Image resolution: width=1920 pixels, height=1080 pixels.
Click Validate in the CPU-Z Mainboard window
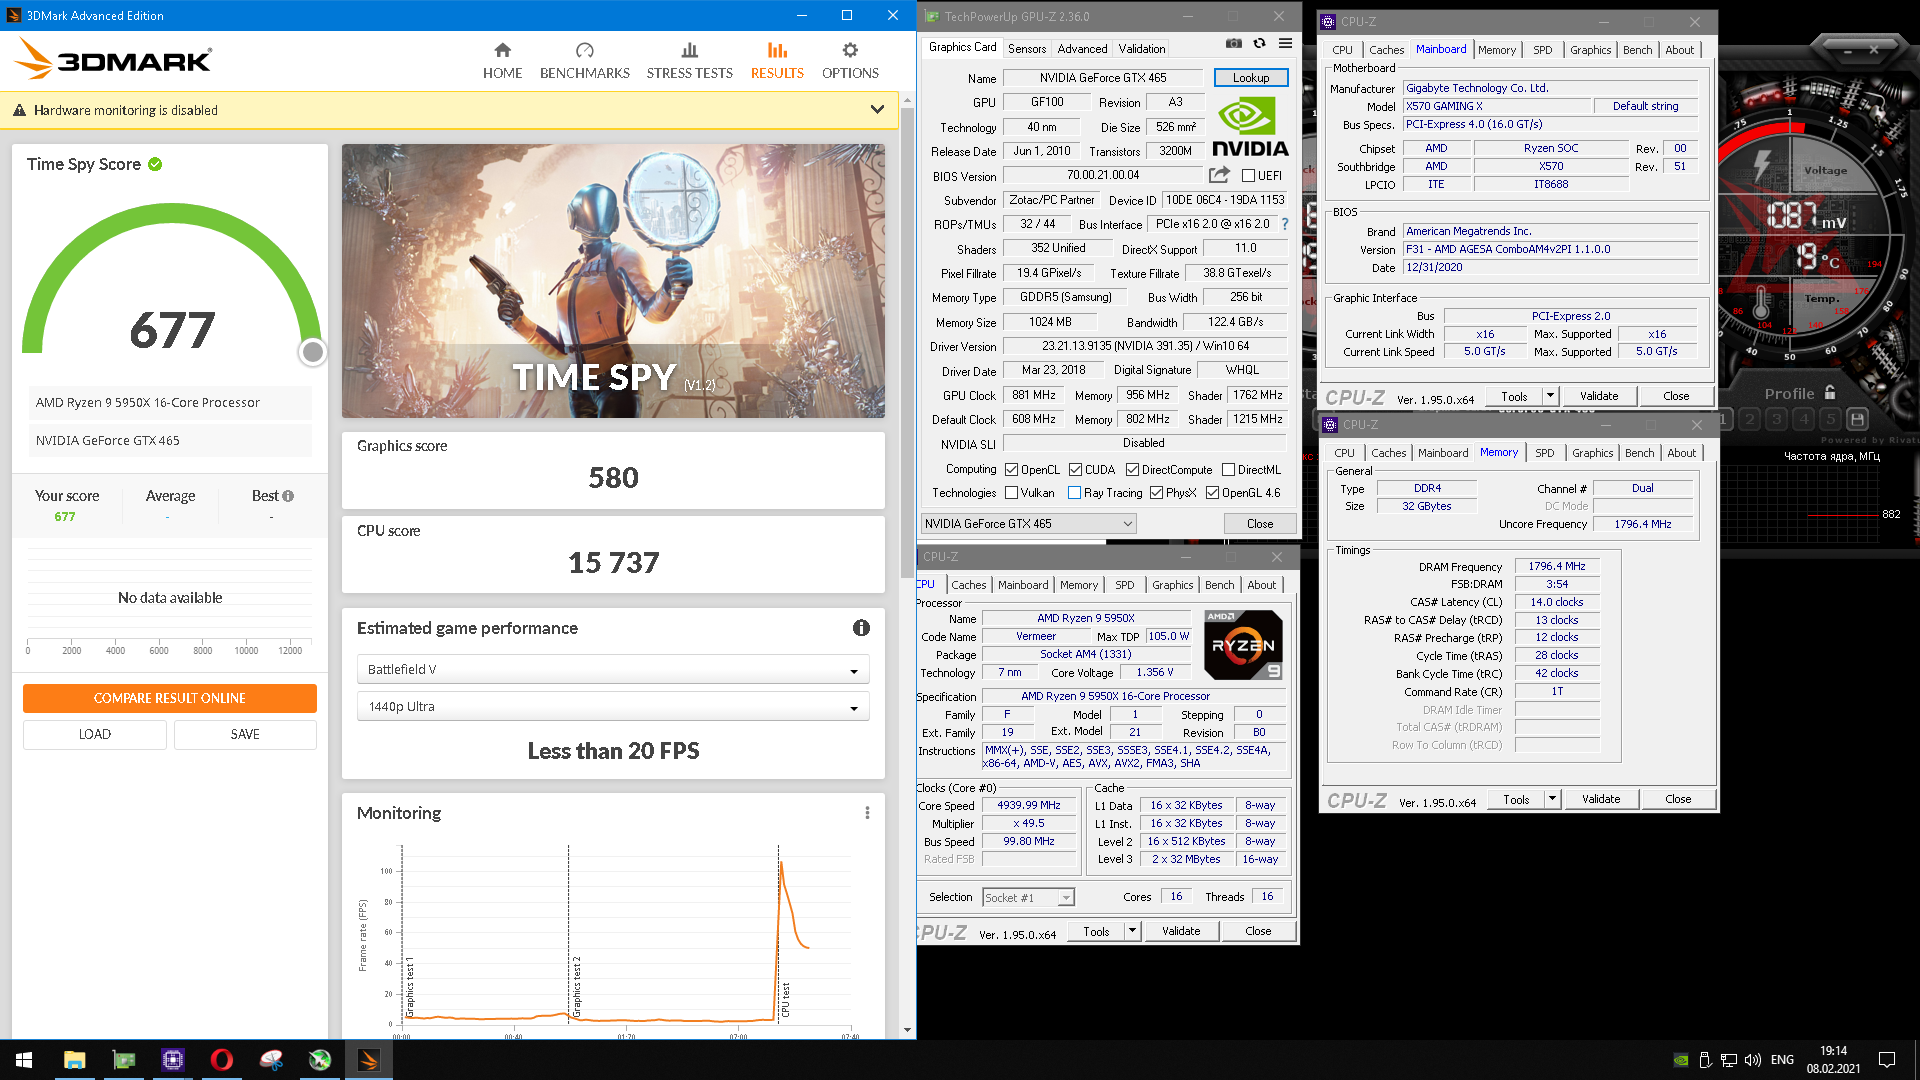click(1598, 396)
